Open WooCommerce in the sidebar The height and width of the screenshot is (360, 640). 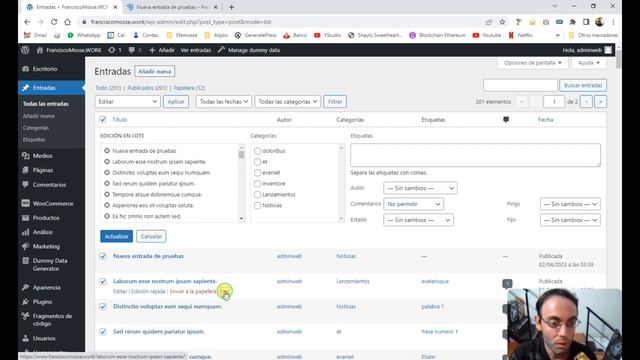click(53, 203)
